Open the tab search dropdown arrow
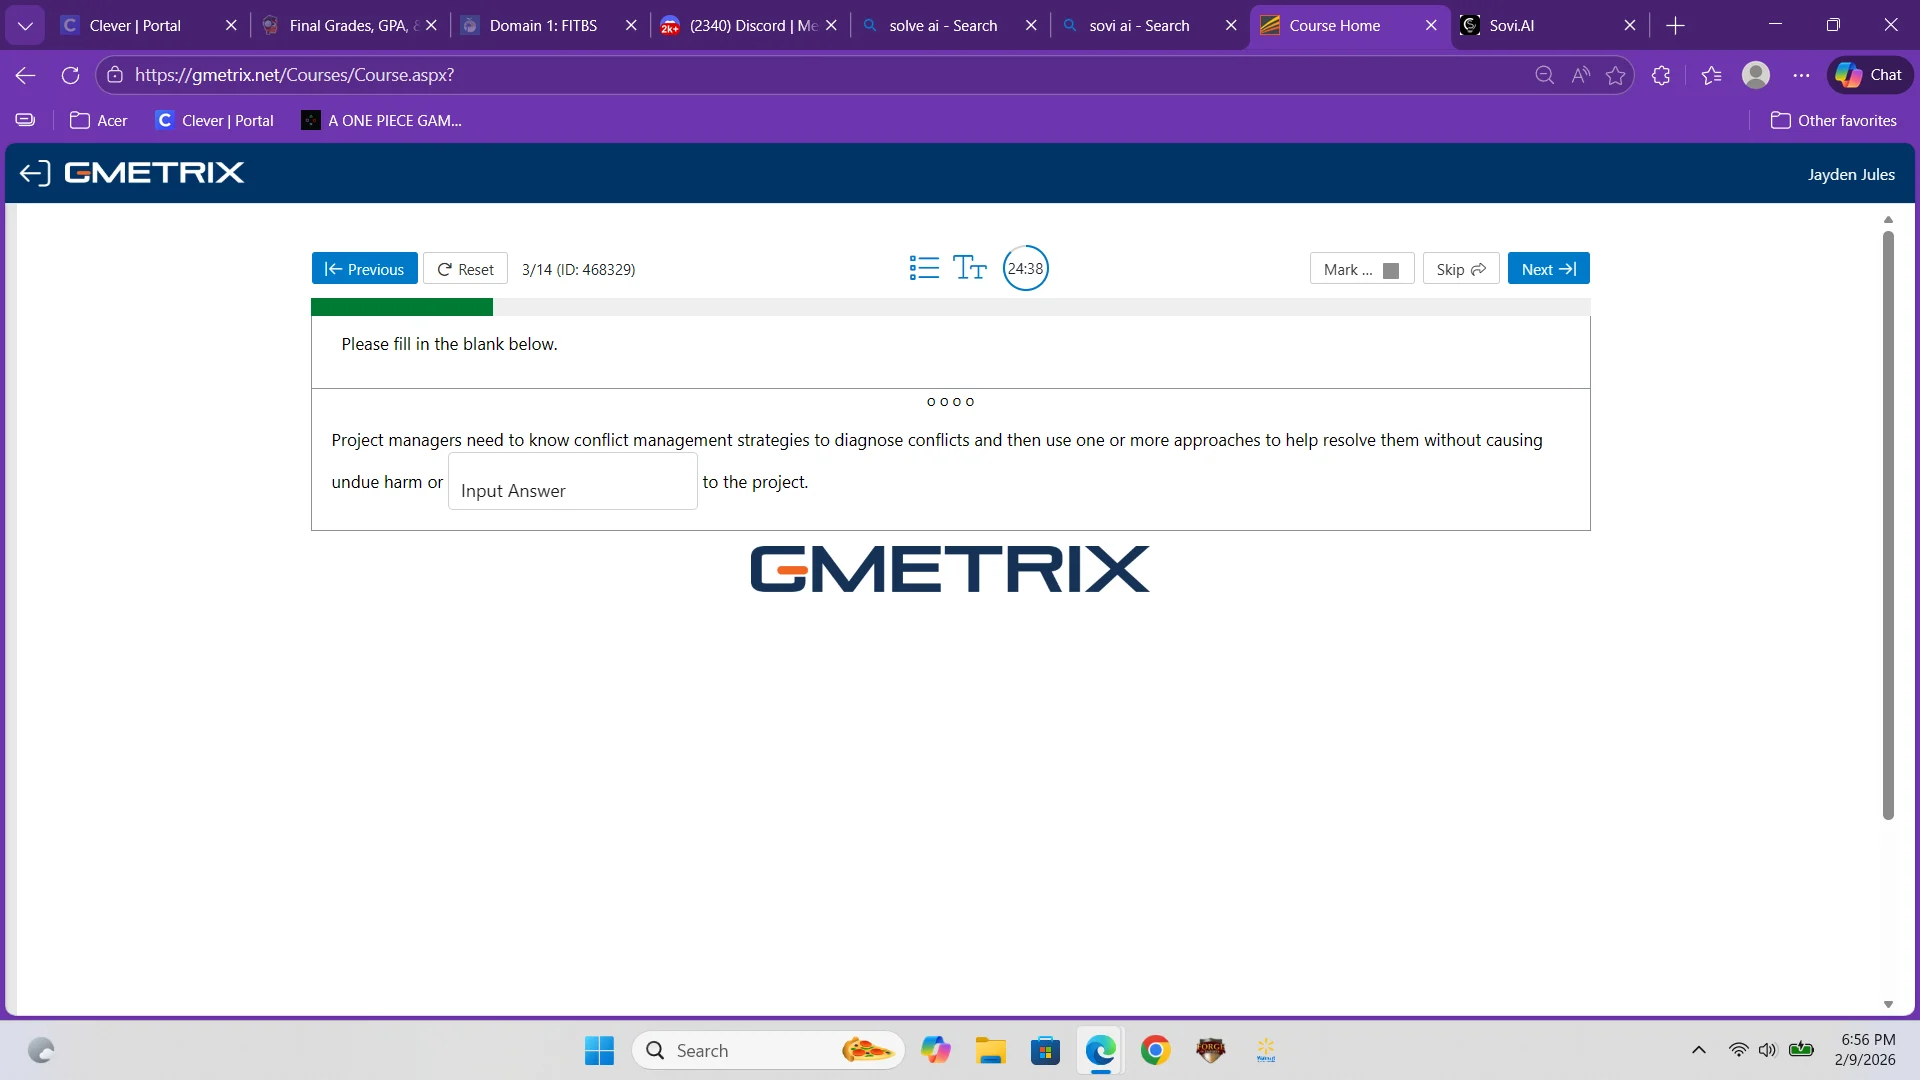The width and height of the screenshot is (1920, 1080). coord(25,25)
